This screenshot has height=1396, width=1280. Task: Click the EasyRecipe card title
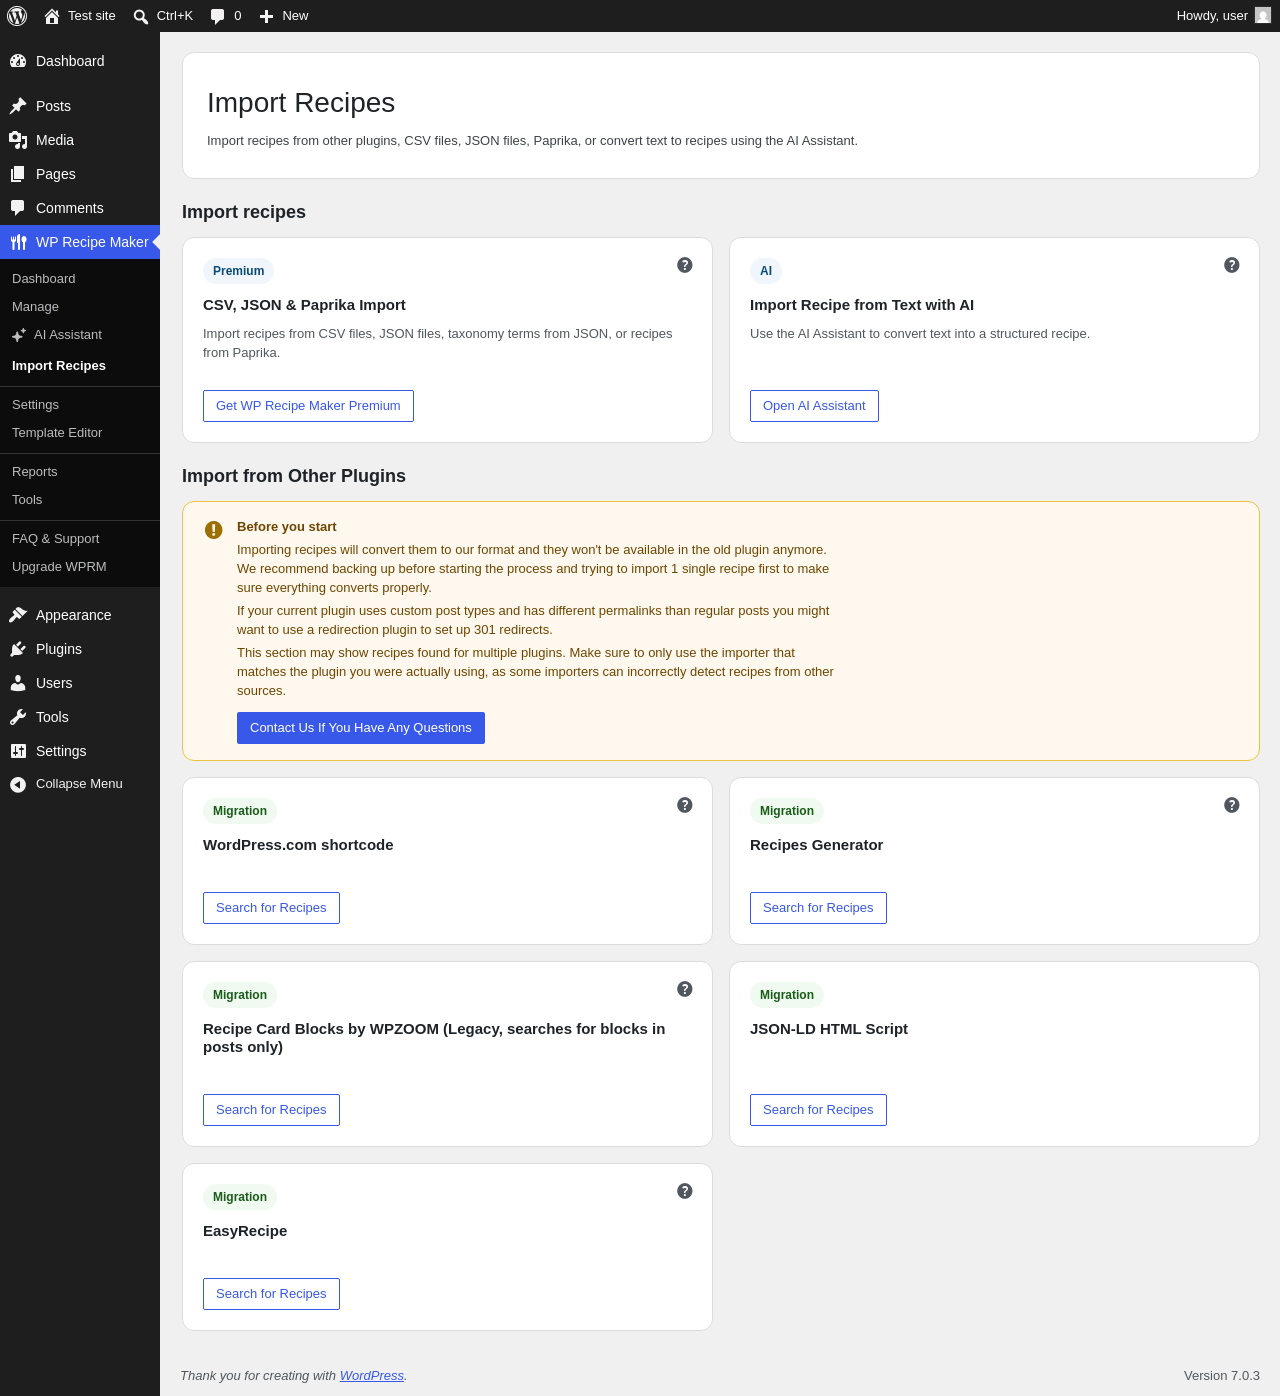coord(245,1231)
